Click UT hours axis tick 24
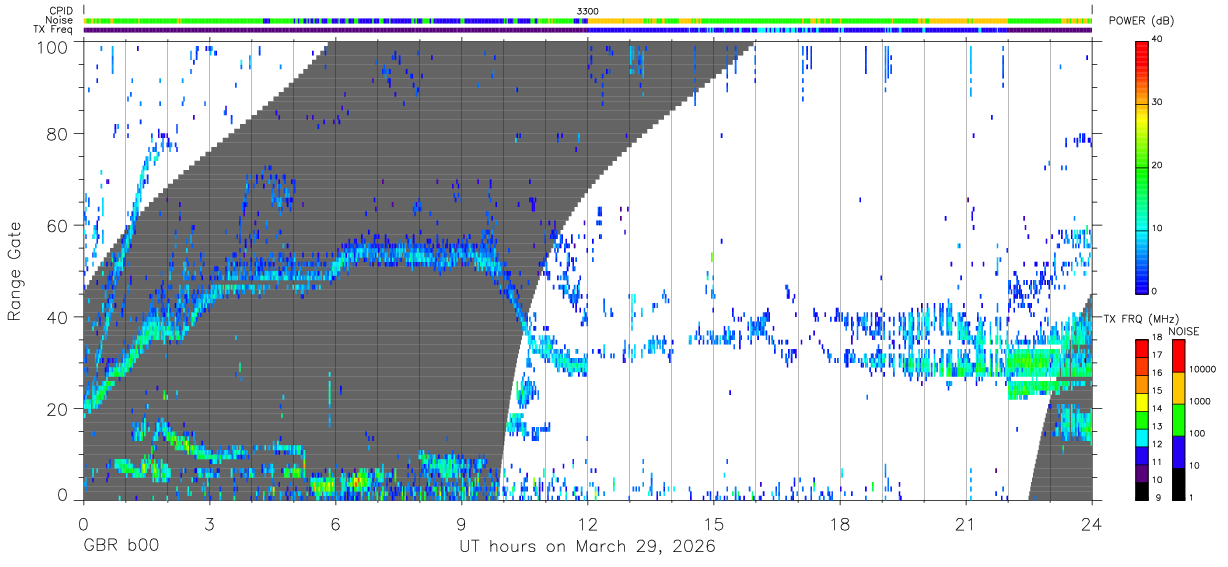The width and height of the screenshot is (1228, 567). coord(1091,523)
